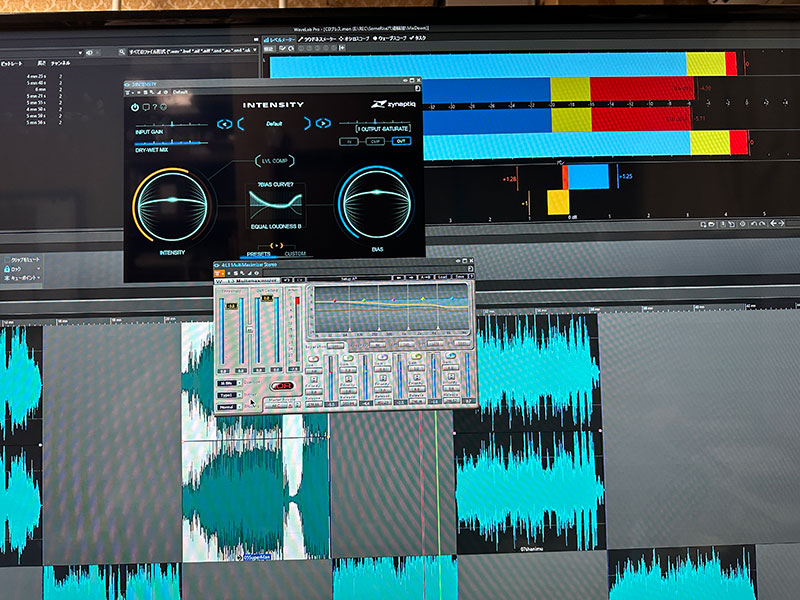Open Intensity help question mark icon
Screen dimensions: 800x600
coord(155,107)
